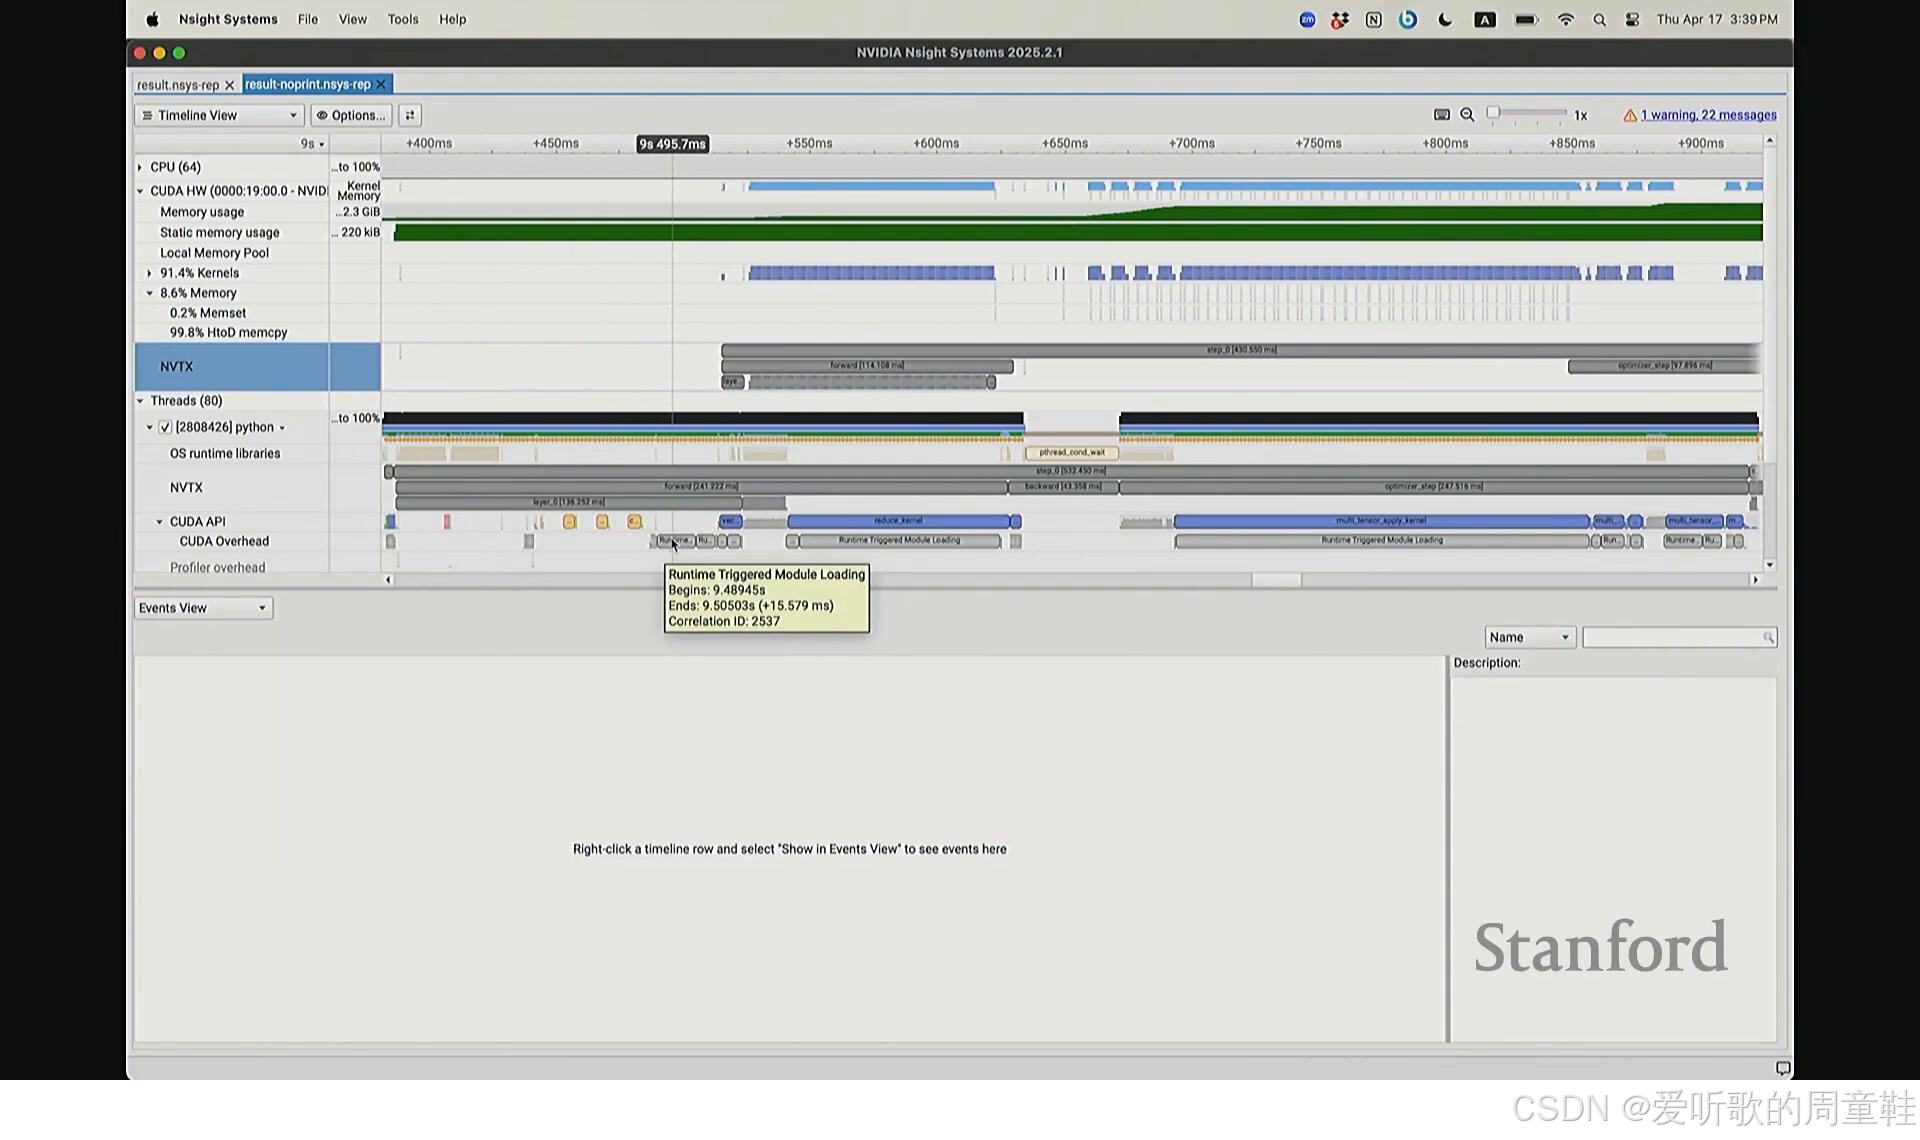
Task: Click the Options... button
Action: point(350,115)
